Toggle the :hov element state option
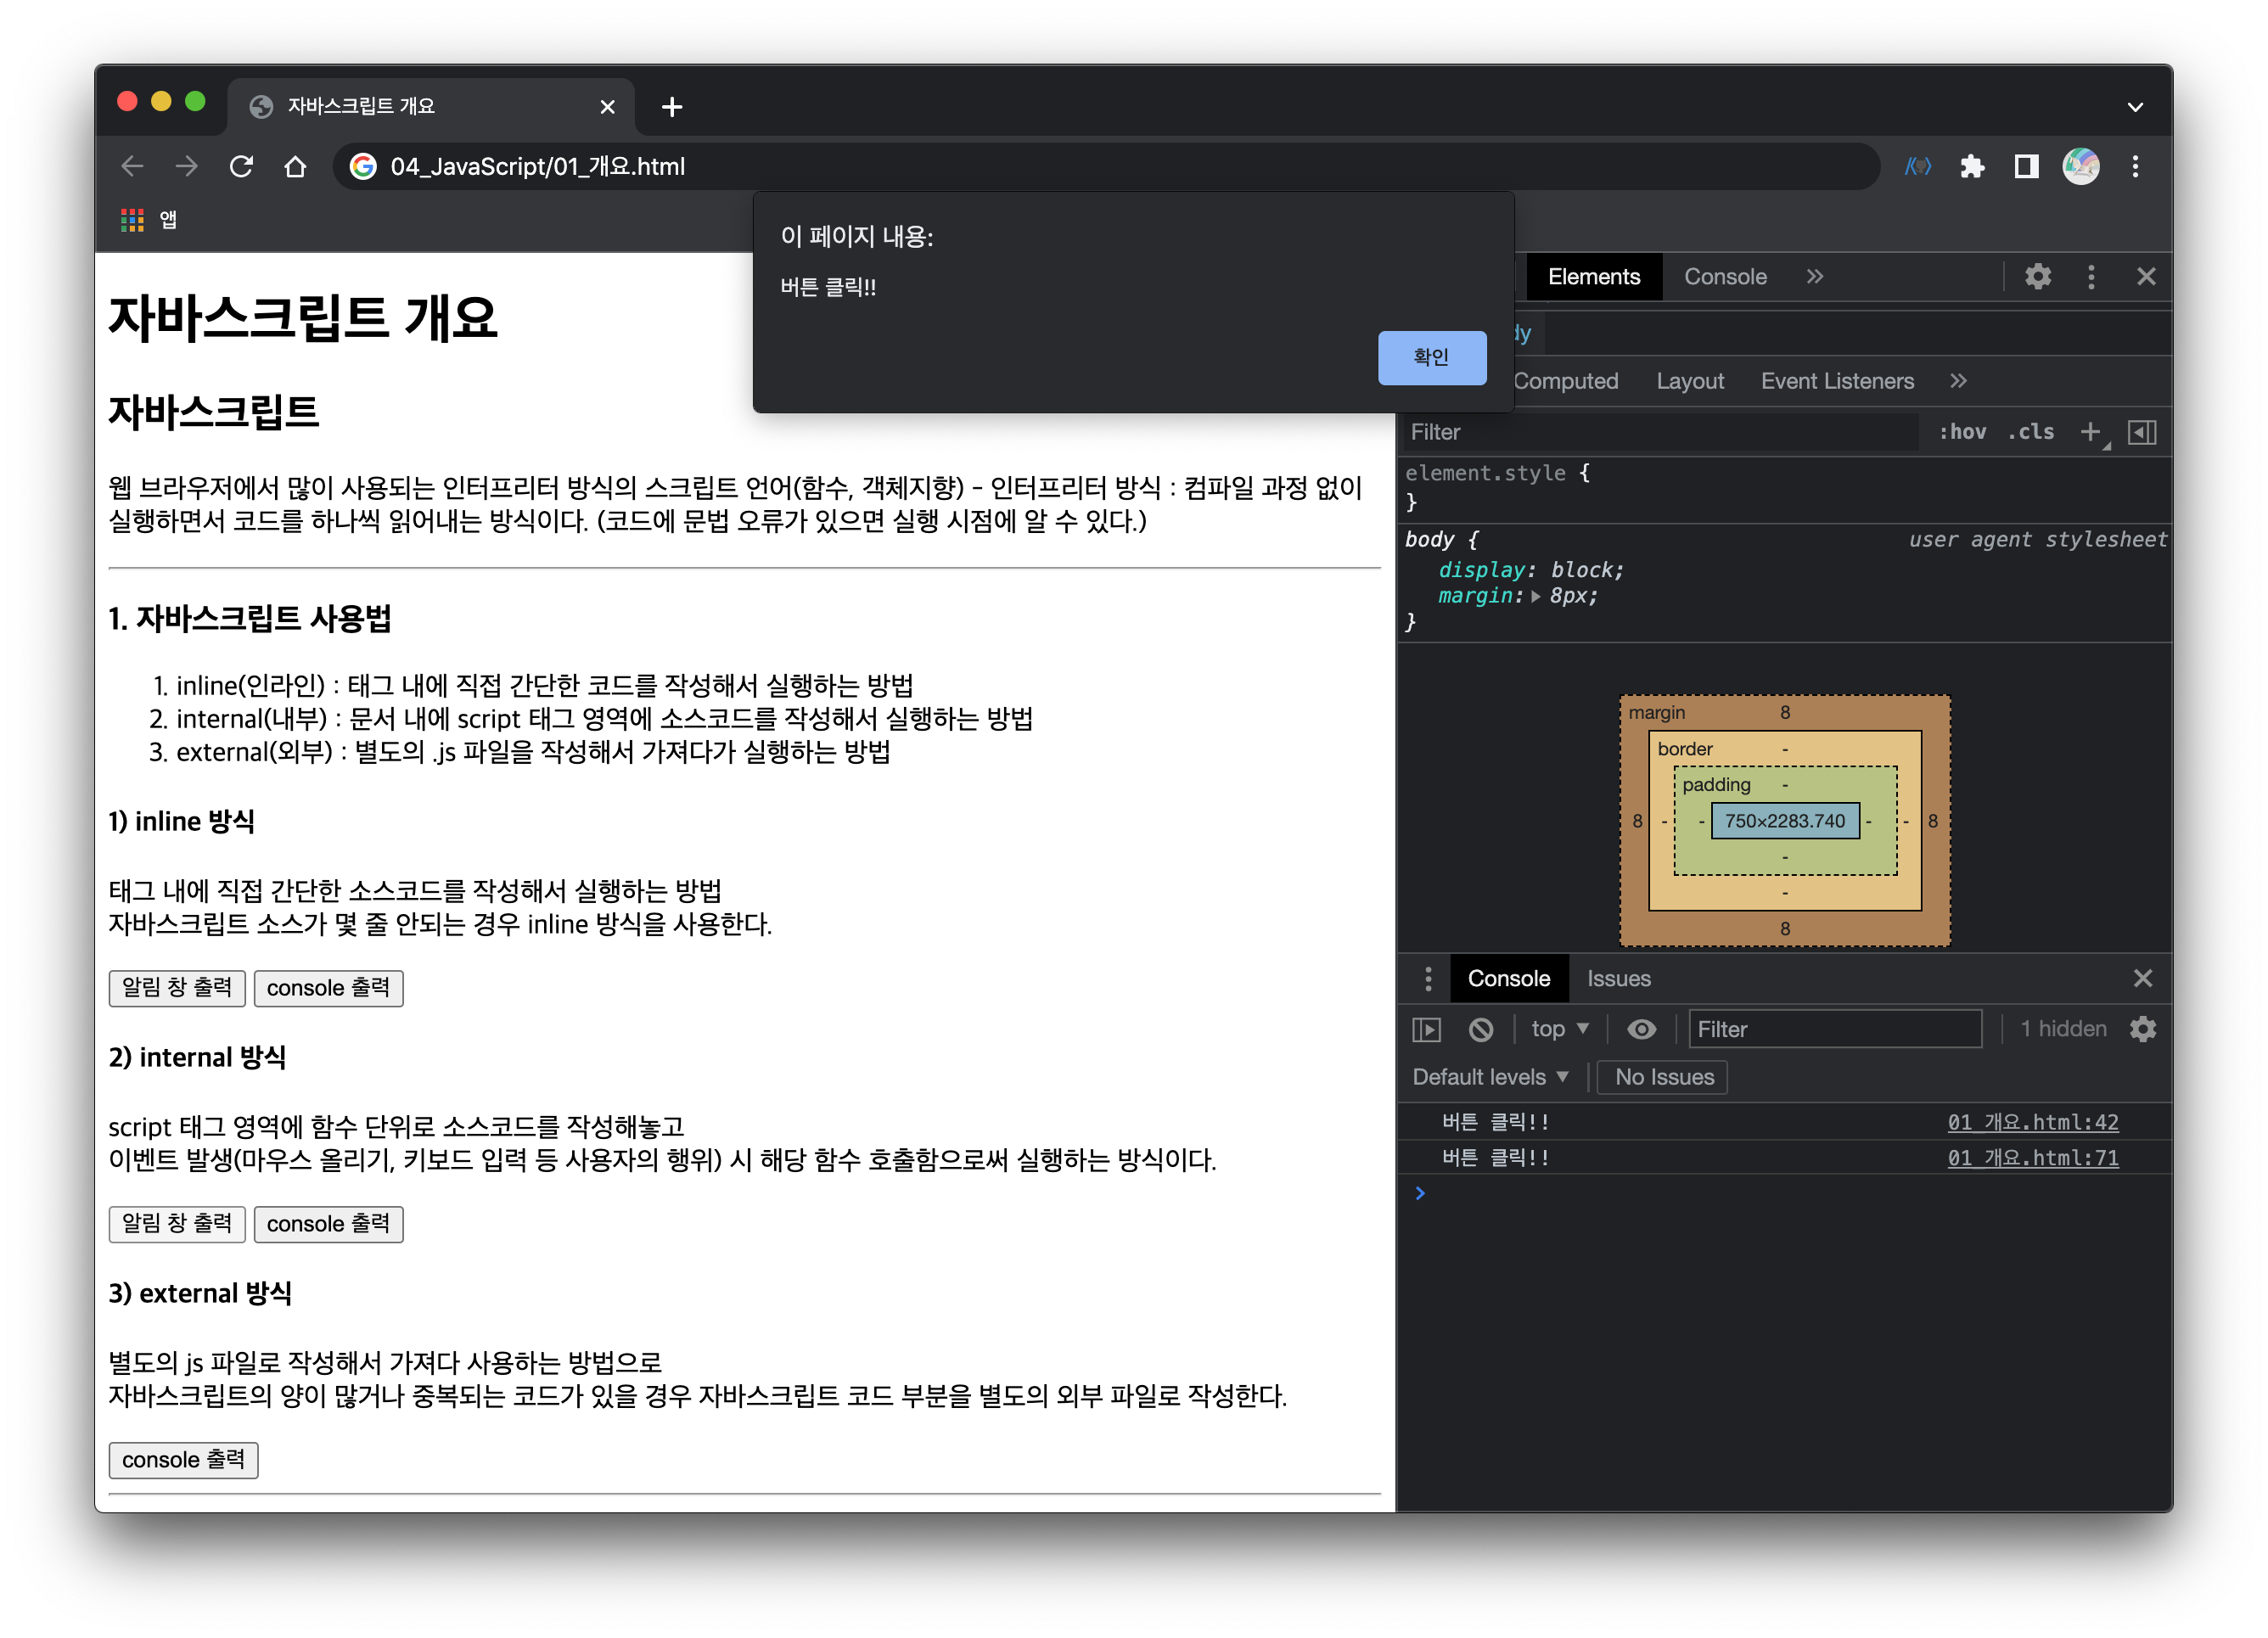 tap(1962, 432)
